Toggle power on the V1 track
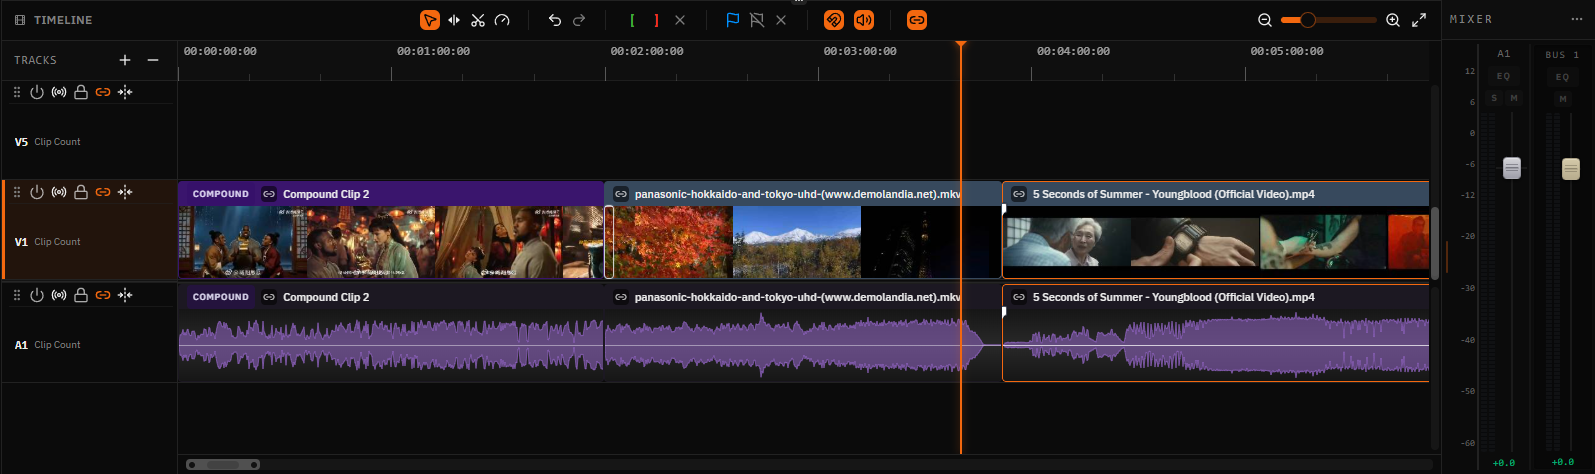 point(37,192)
